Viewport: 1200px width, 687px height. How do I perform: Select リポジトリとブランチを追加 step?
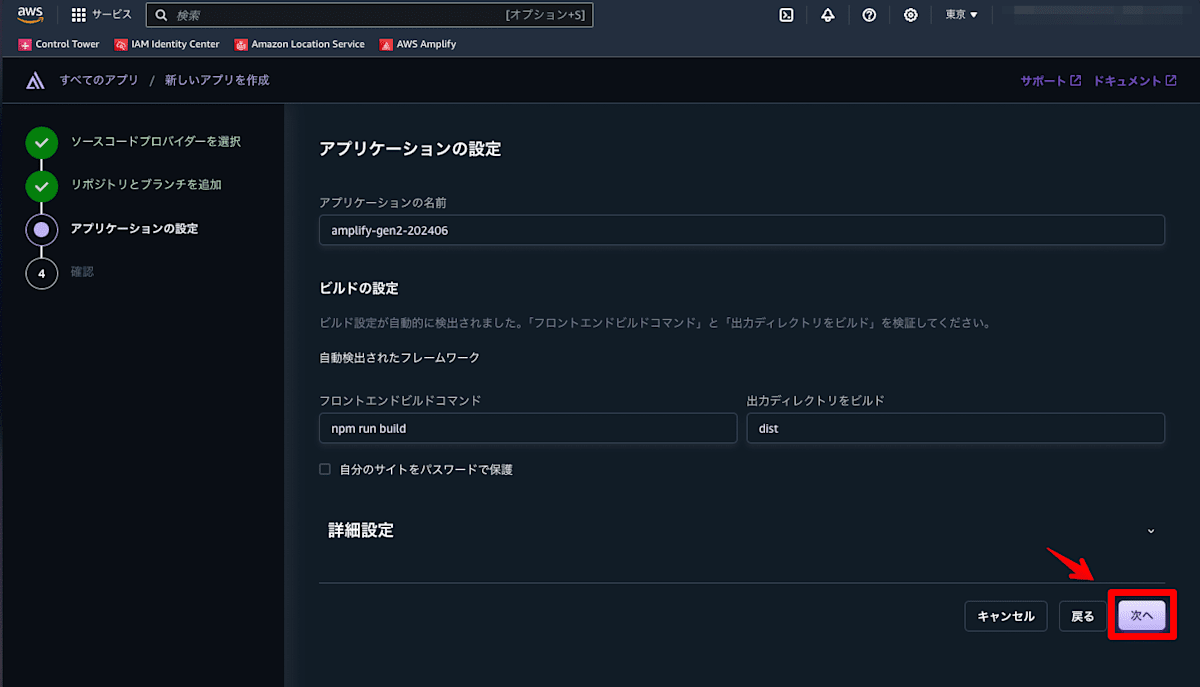(x=146, y=185)
